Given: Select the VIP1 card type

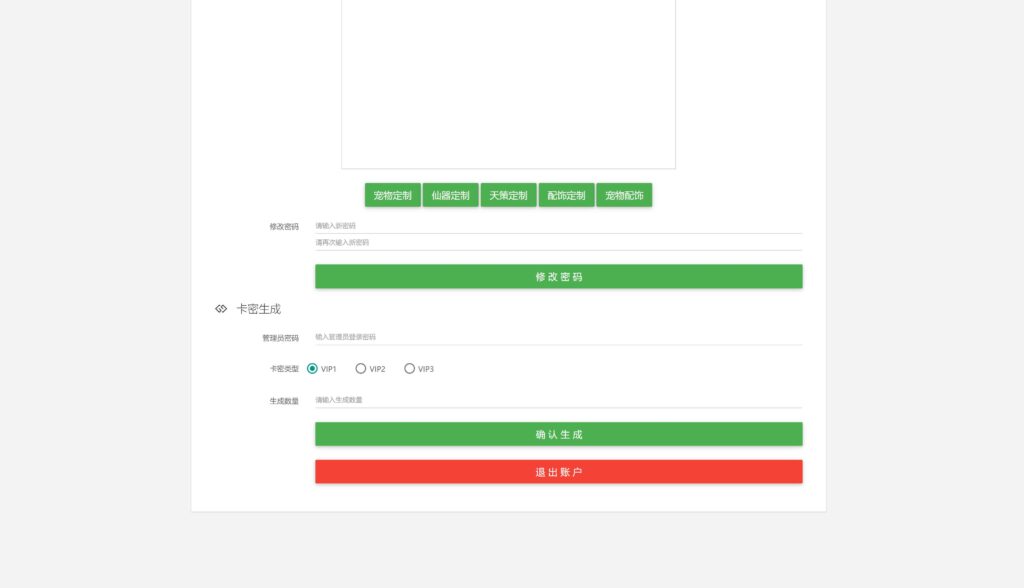Looking at the screenshot, I should click(x=311, y=368).
